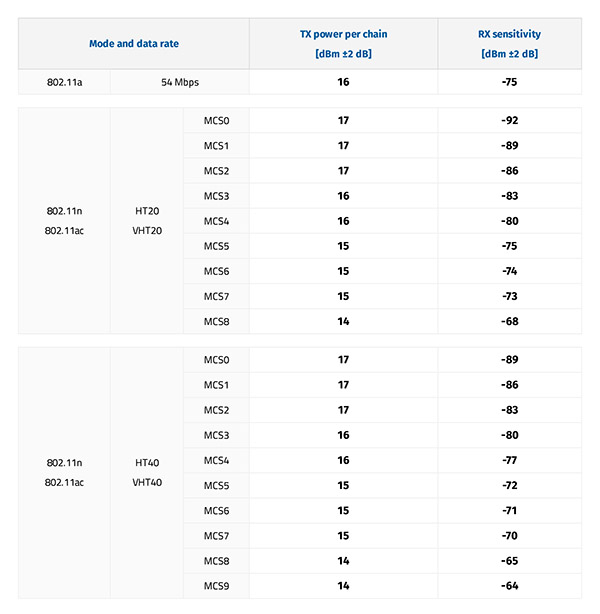Select the MCS9 row label
The width and height of the screenshot is (600, 614).
pyautogui.click(x=216, y=585)
